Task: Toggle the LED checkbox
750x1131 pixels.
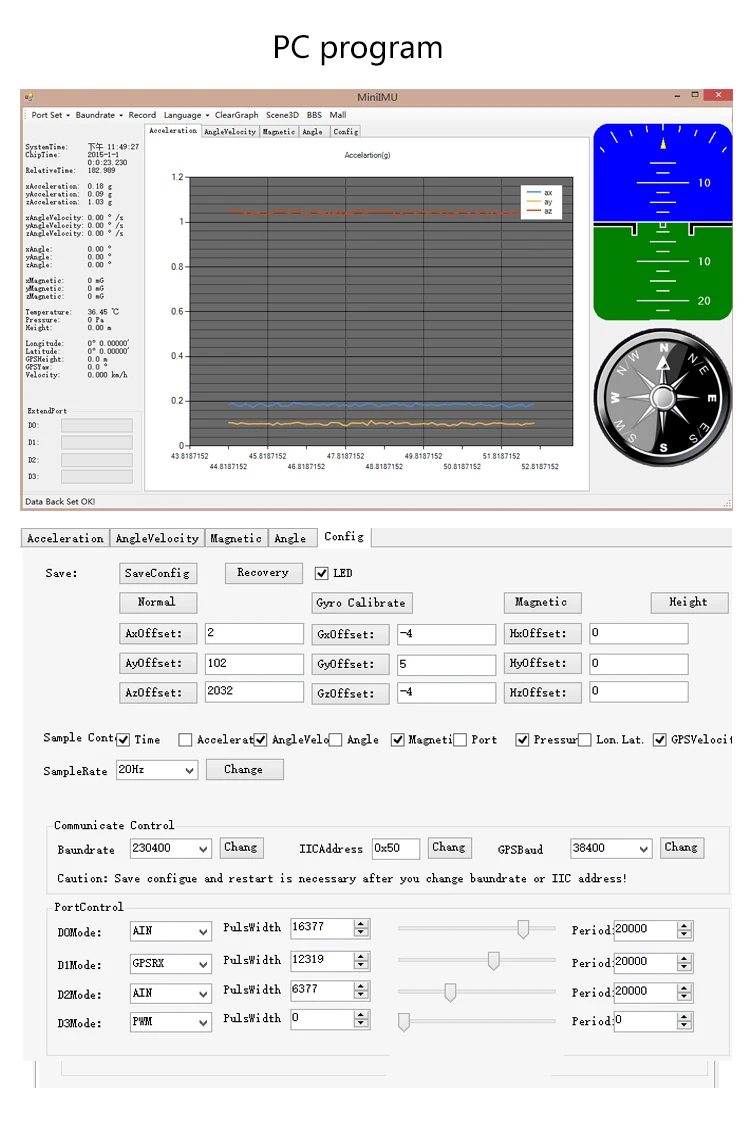Action: click(x=322, y=573)
